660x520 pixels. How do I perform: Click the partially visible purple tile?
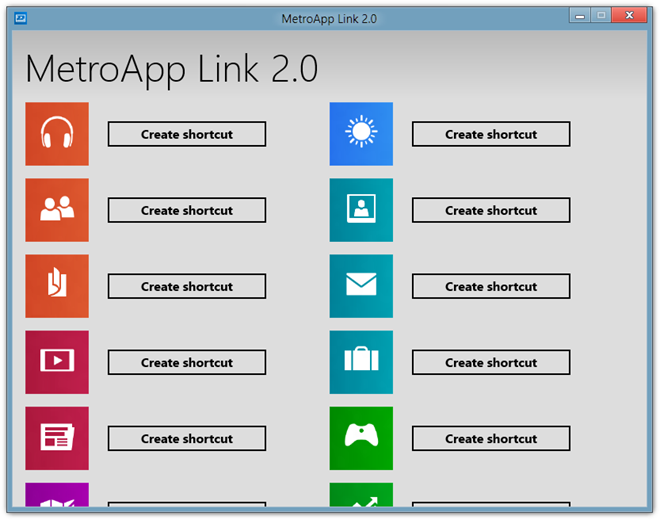pos(57,495)
